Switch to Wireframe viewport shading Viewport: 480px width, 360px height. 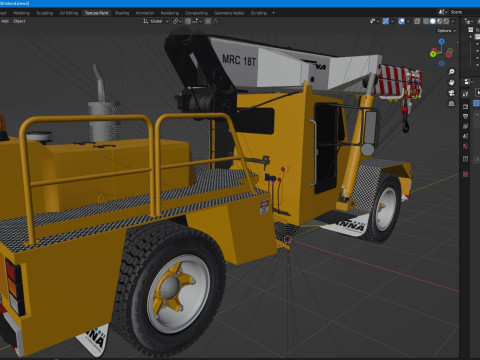[426, 21]
